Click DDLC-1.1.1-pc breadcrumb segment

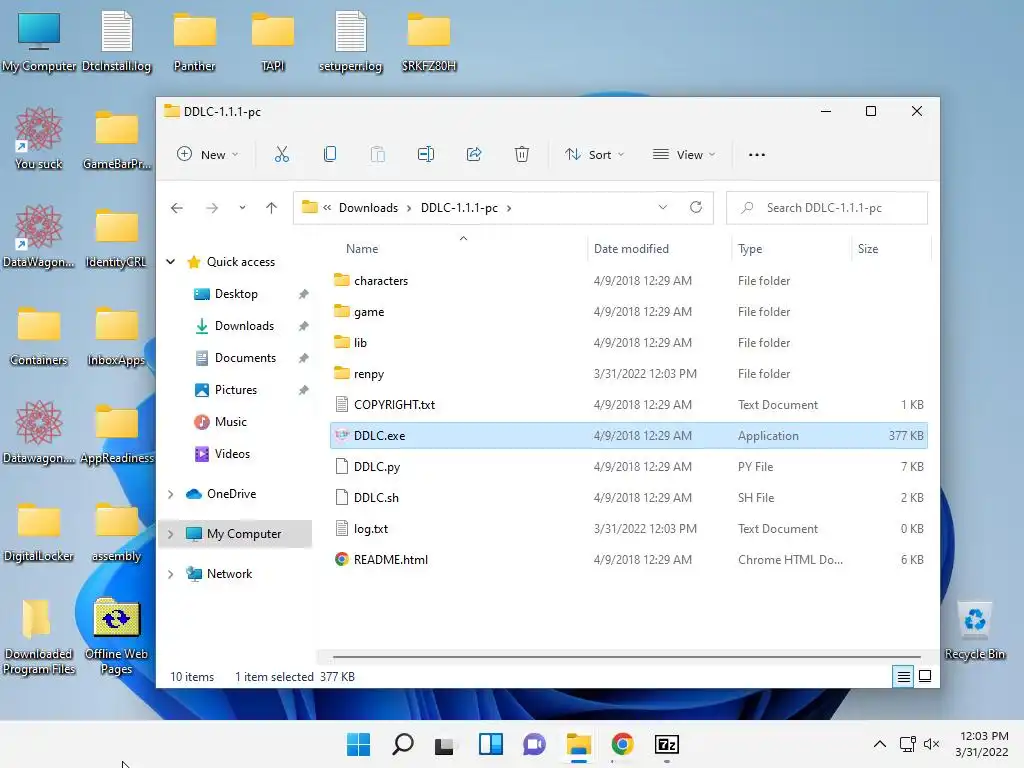[x=459, y=208]
